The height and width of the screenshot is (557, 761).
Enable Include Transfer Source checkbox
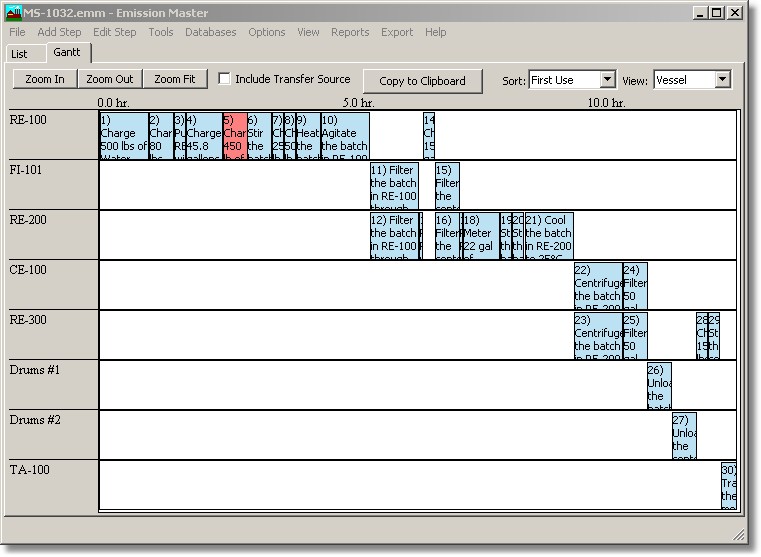click(224, 78)
